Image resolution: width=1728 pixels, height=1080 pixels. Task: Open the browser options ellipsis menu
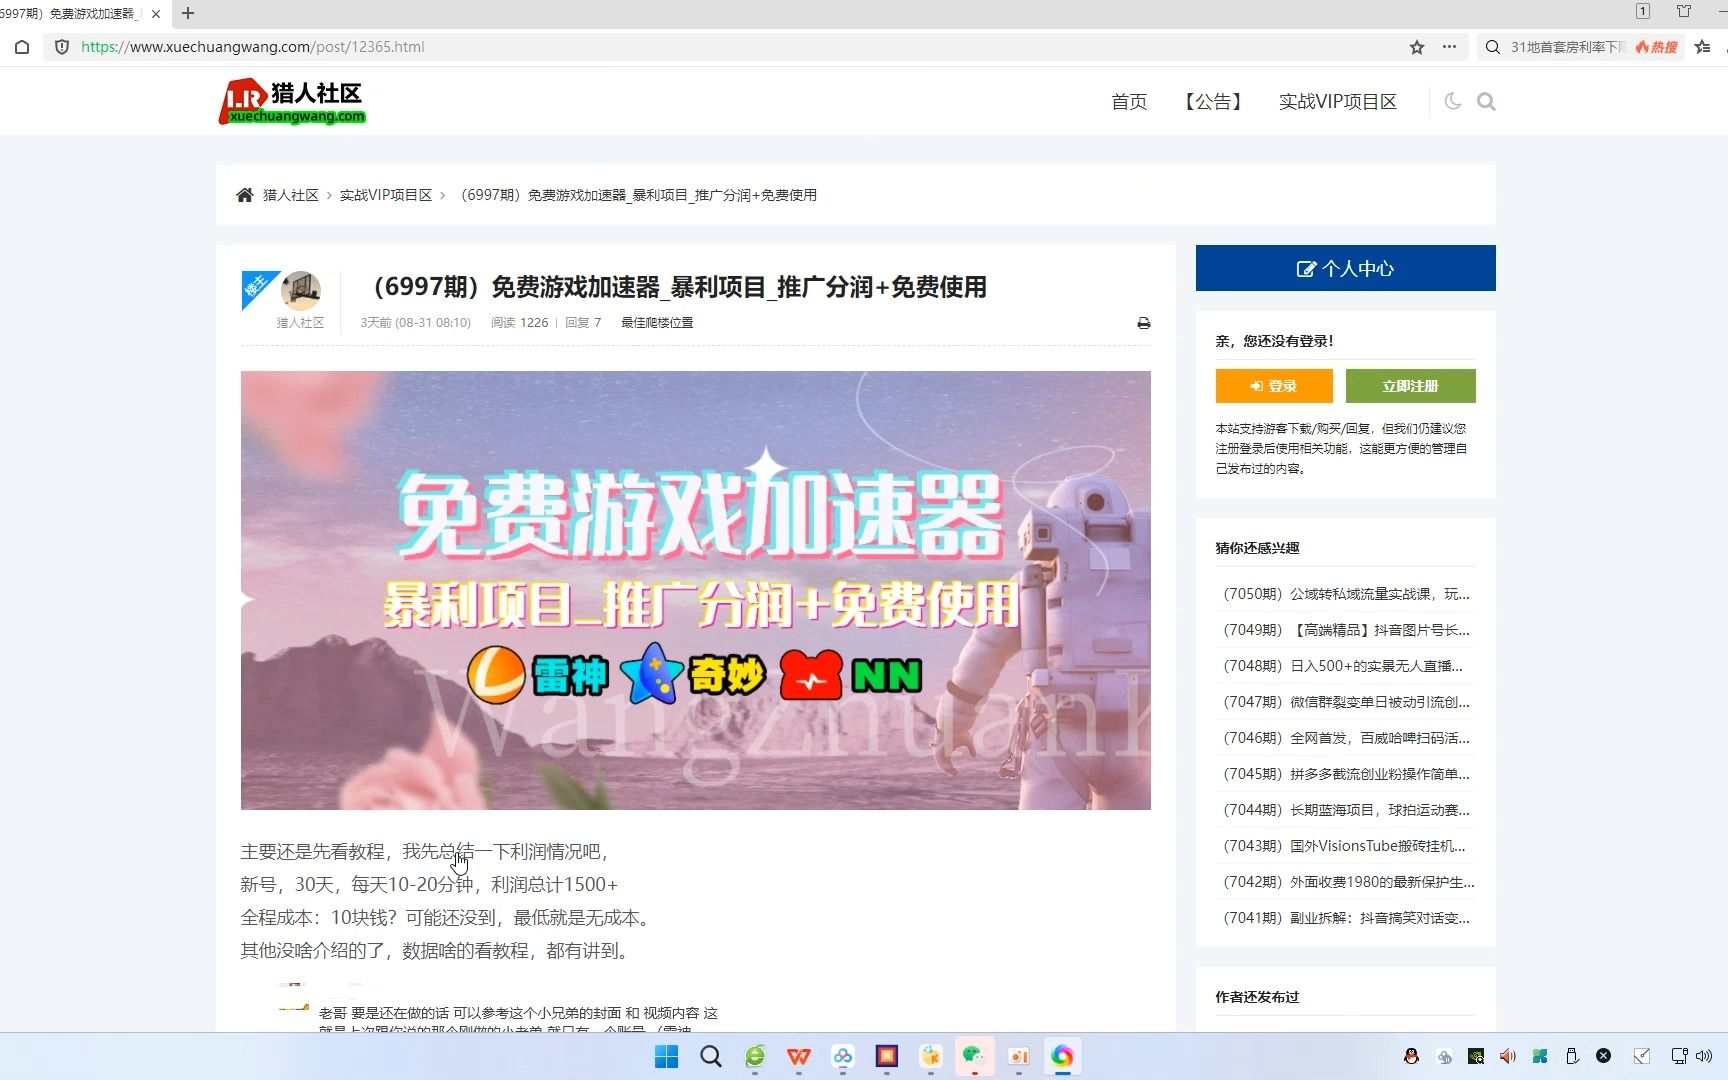click(x=1449, y=47)
